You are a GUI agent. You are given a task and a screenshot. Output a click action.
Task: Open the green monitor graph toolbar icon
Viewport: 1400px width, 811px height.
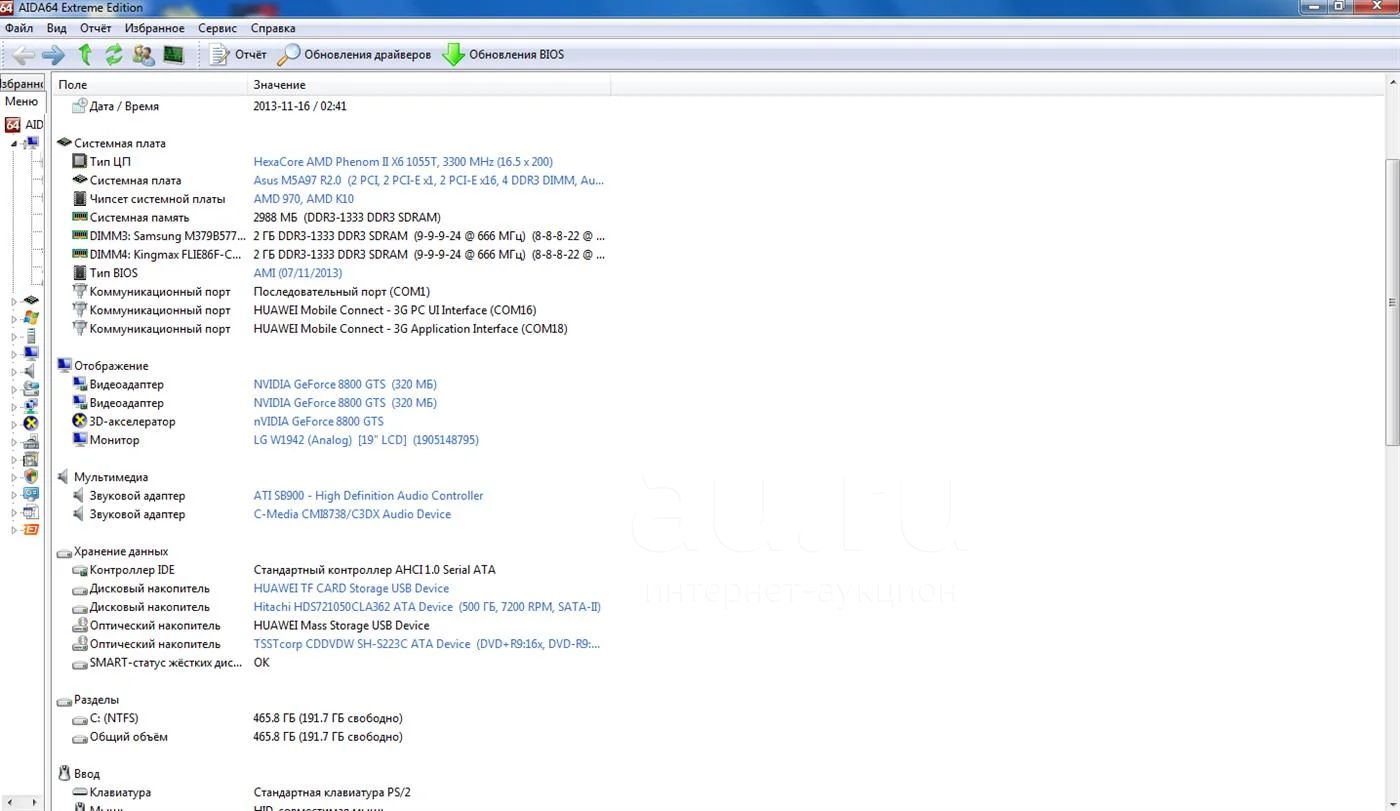pos(173,54)
